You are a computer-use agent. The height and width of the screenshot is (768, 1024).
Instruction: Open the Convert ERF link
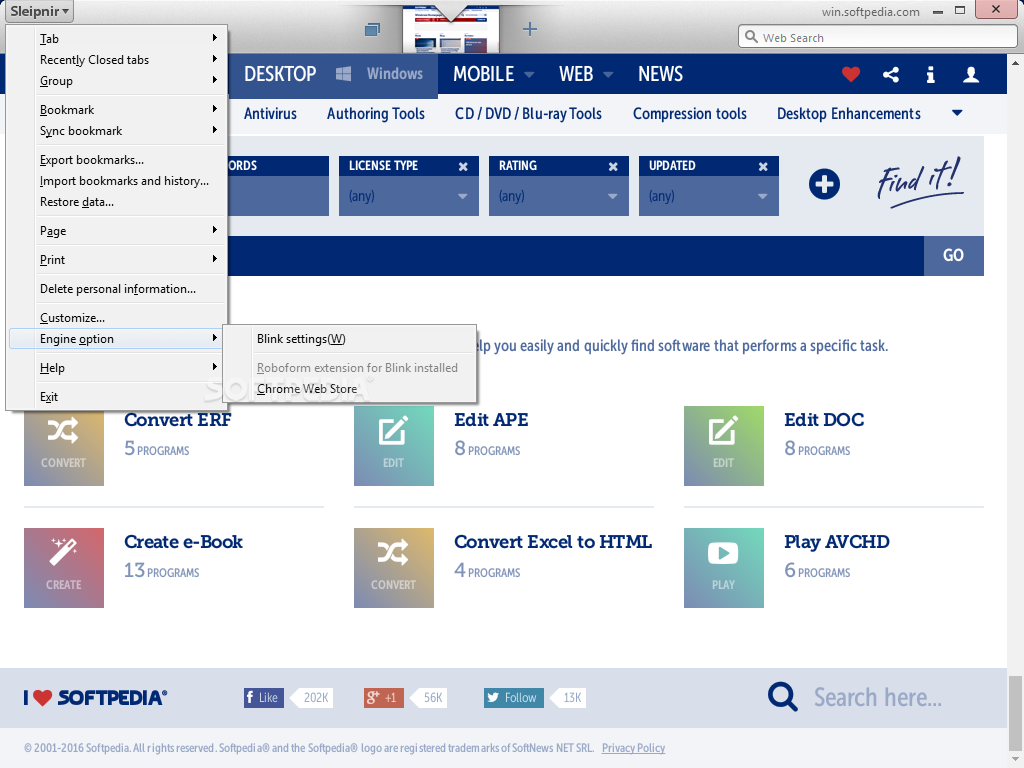click(178, 420)
